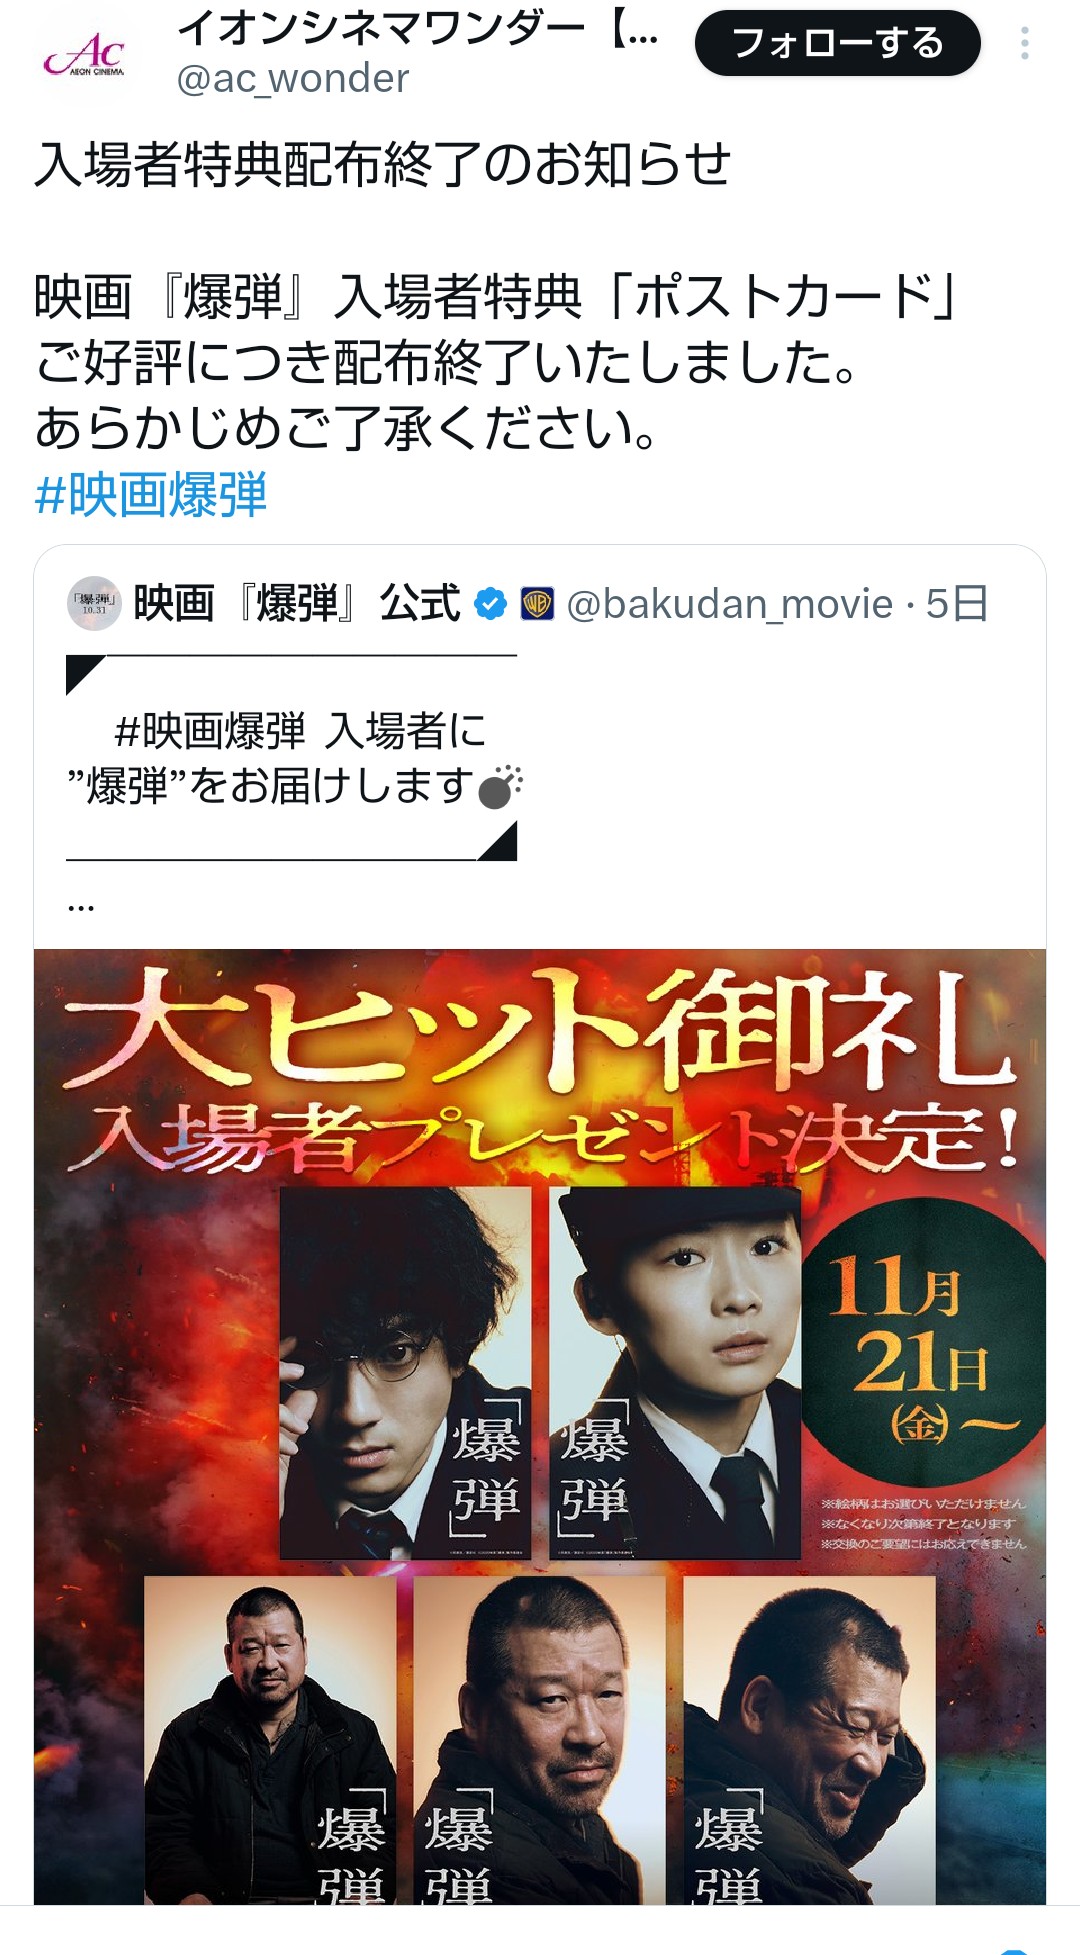The width and height of the screenshot is (1080, 1955).
Task: Tap the 5日 timestamp of quoted tweet
Action: (957, 604)
